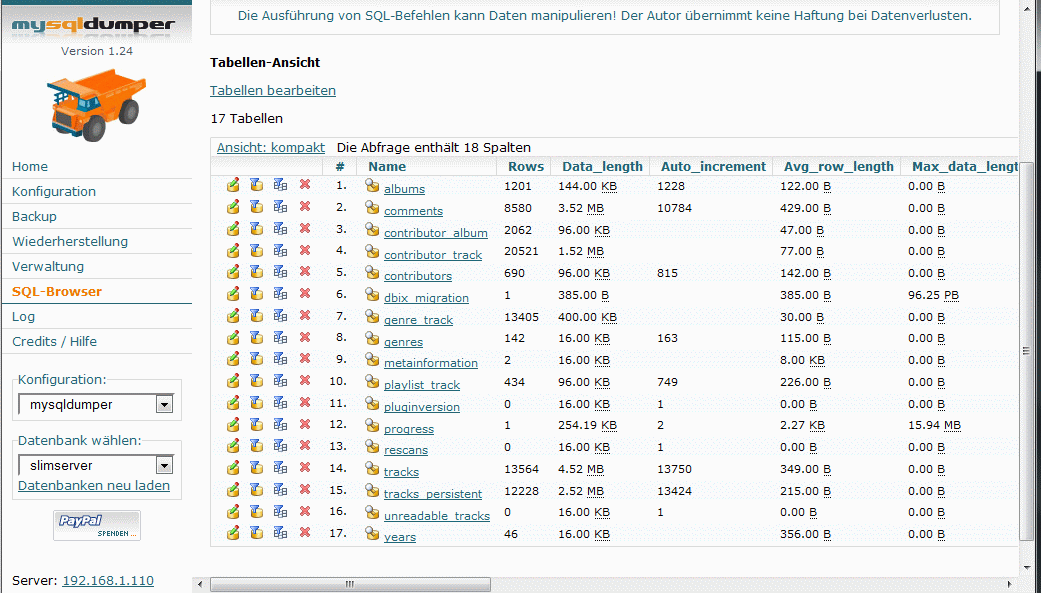The width and height of the screenshot is (1041, 593).
Task: Switch view via the Ansicht: kompakt link
Action: pyautogui.click(x=271, y=148)
